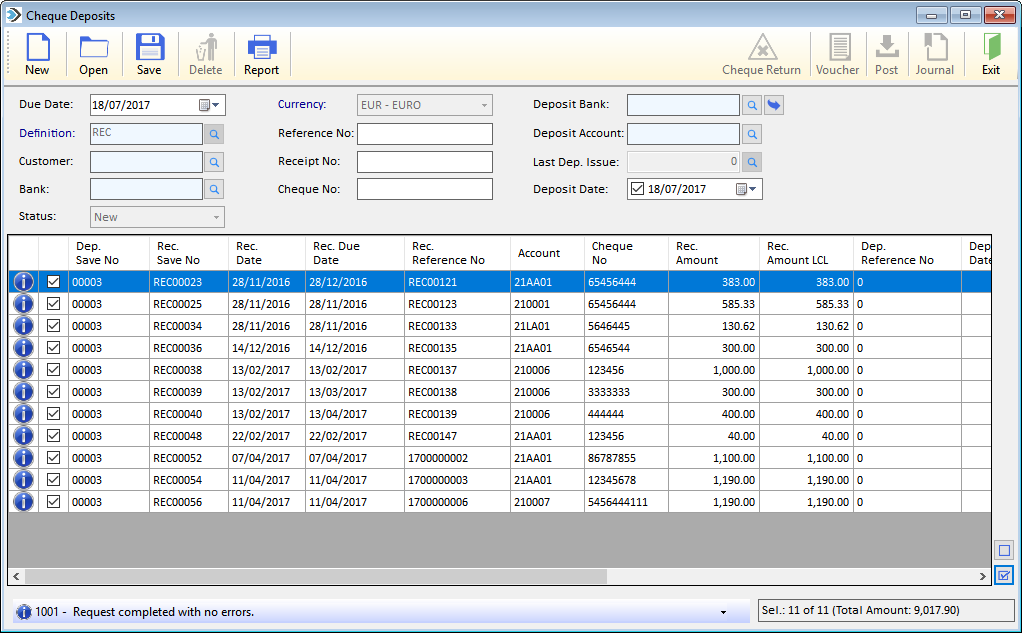Toggle the Deposit Date checkbox
The image size is (1022, 633).
pos(637,189)
